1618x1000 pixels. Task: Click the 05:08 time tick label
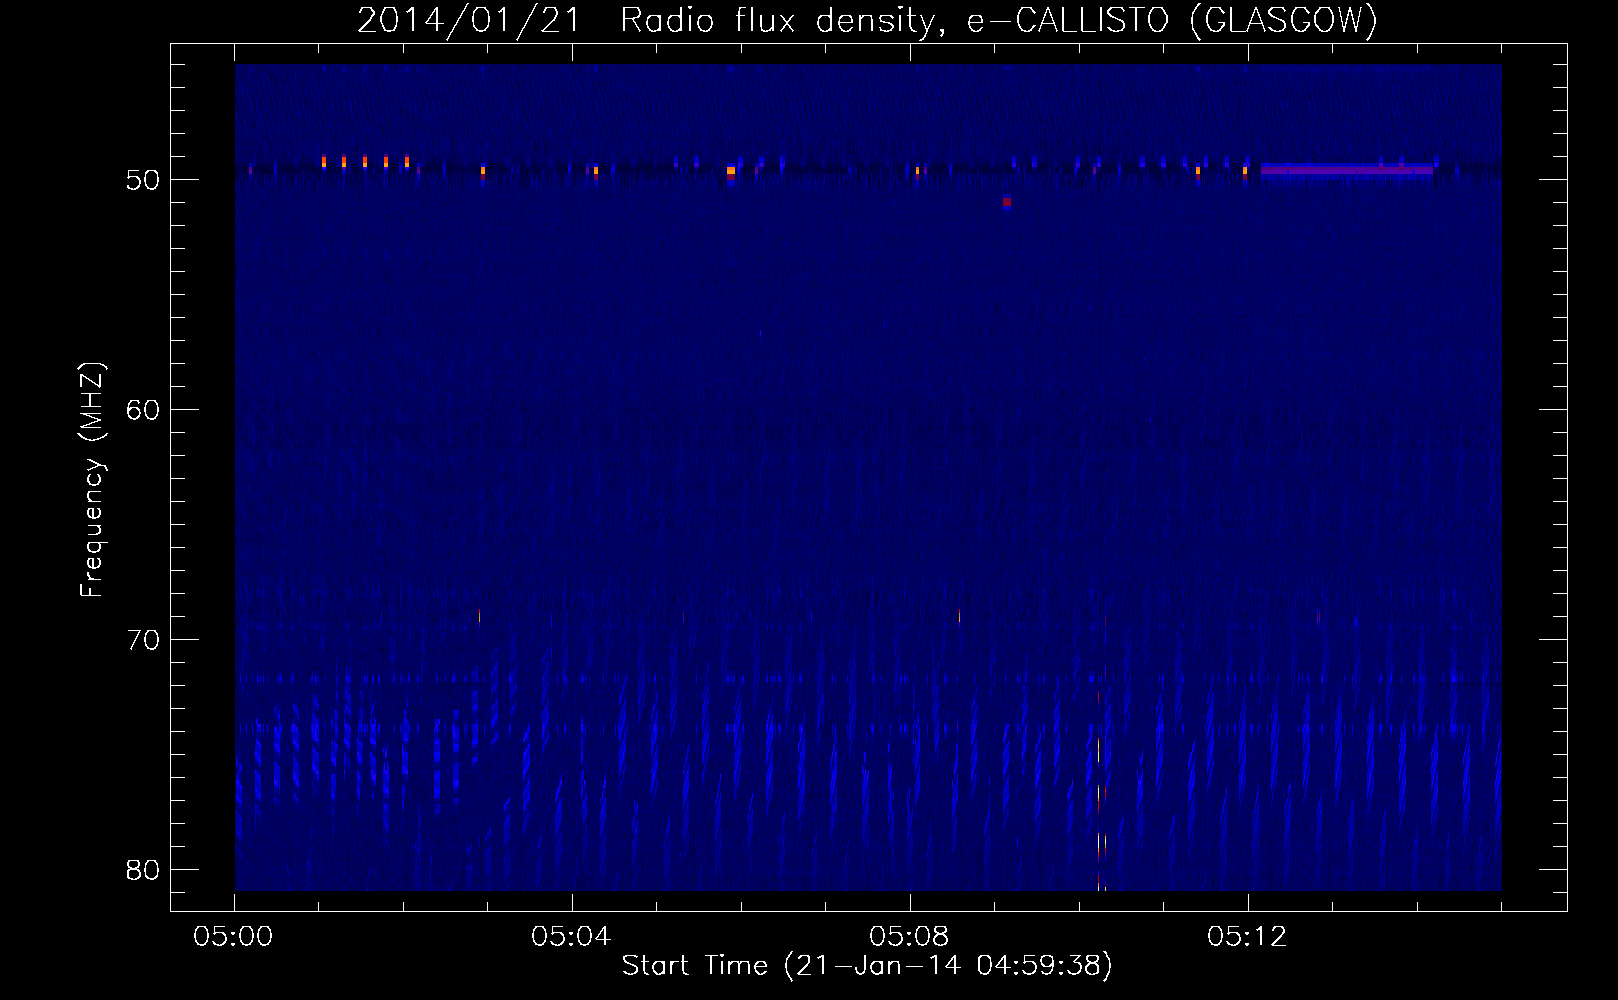click(909, 937)
